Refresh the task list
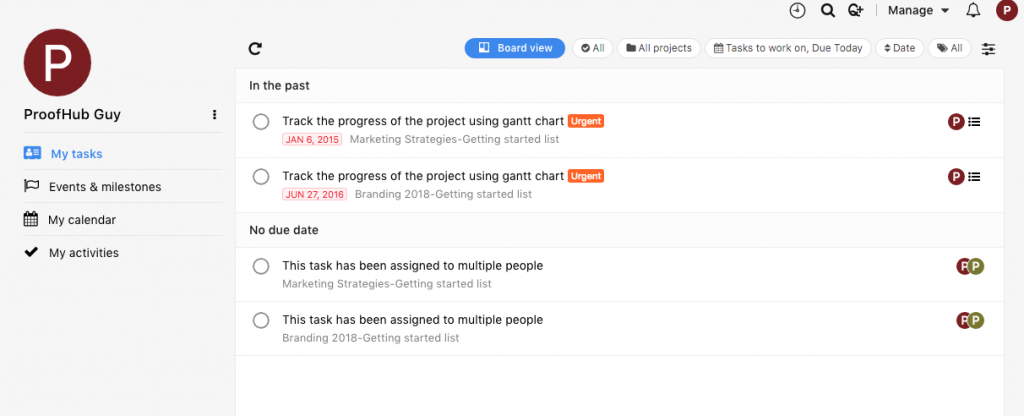The height and width of the screenshot is (416, 1024). [x=255, y=48]
